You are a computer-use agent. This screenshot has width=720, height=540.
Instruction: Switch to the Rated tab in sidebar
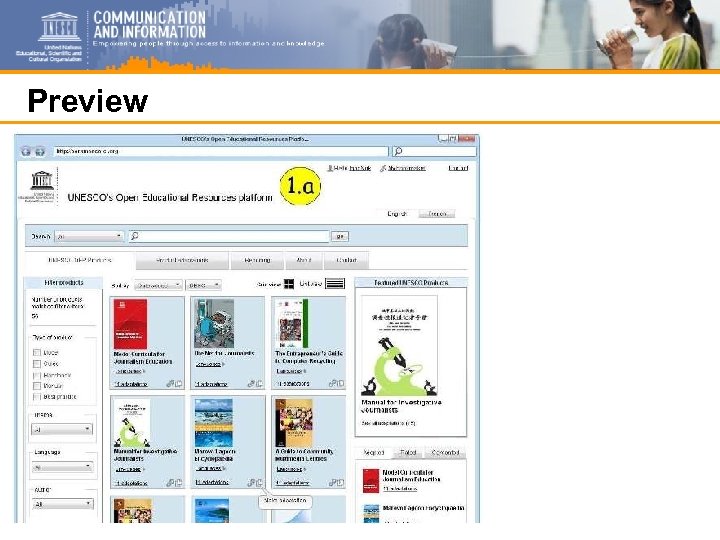point(408,453)
